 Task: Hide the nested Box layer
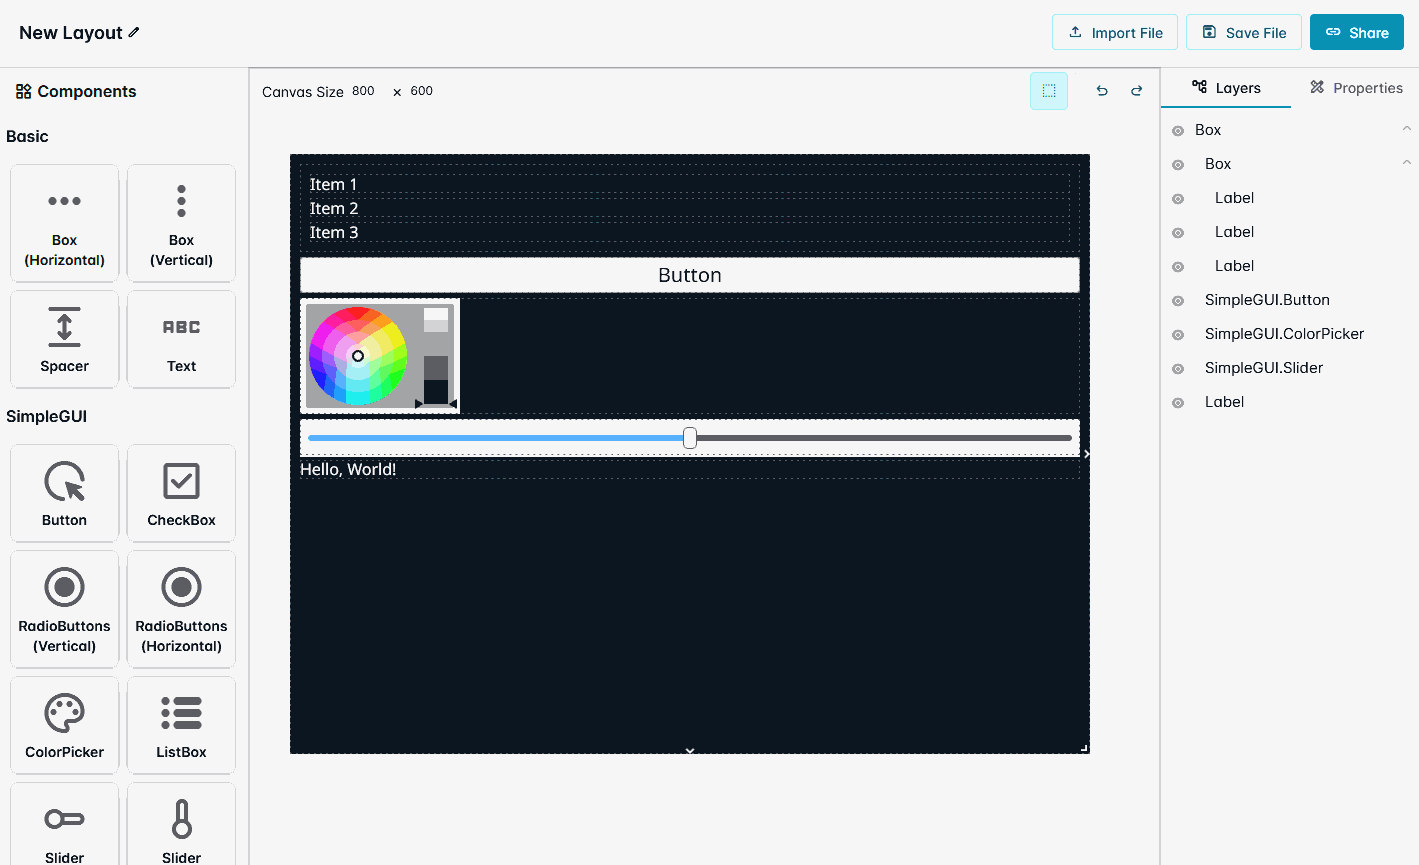coord(1178,165)
